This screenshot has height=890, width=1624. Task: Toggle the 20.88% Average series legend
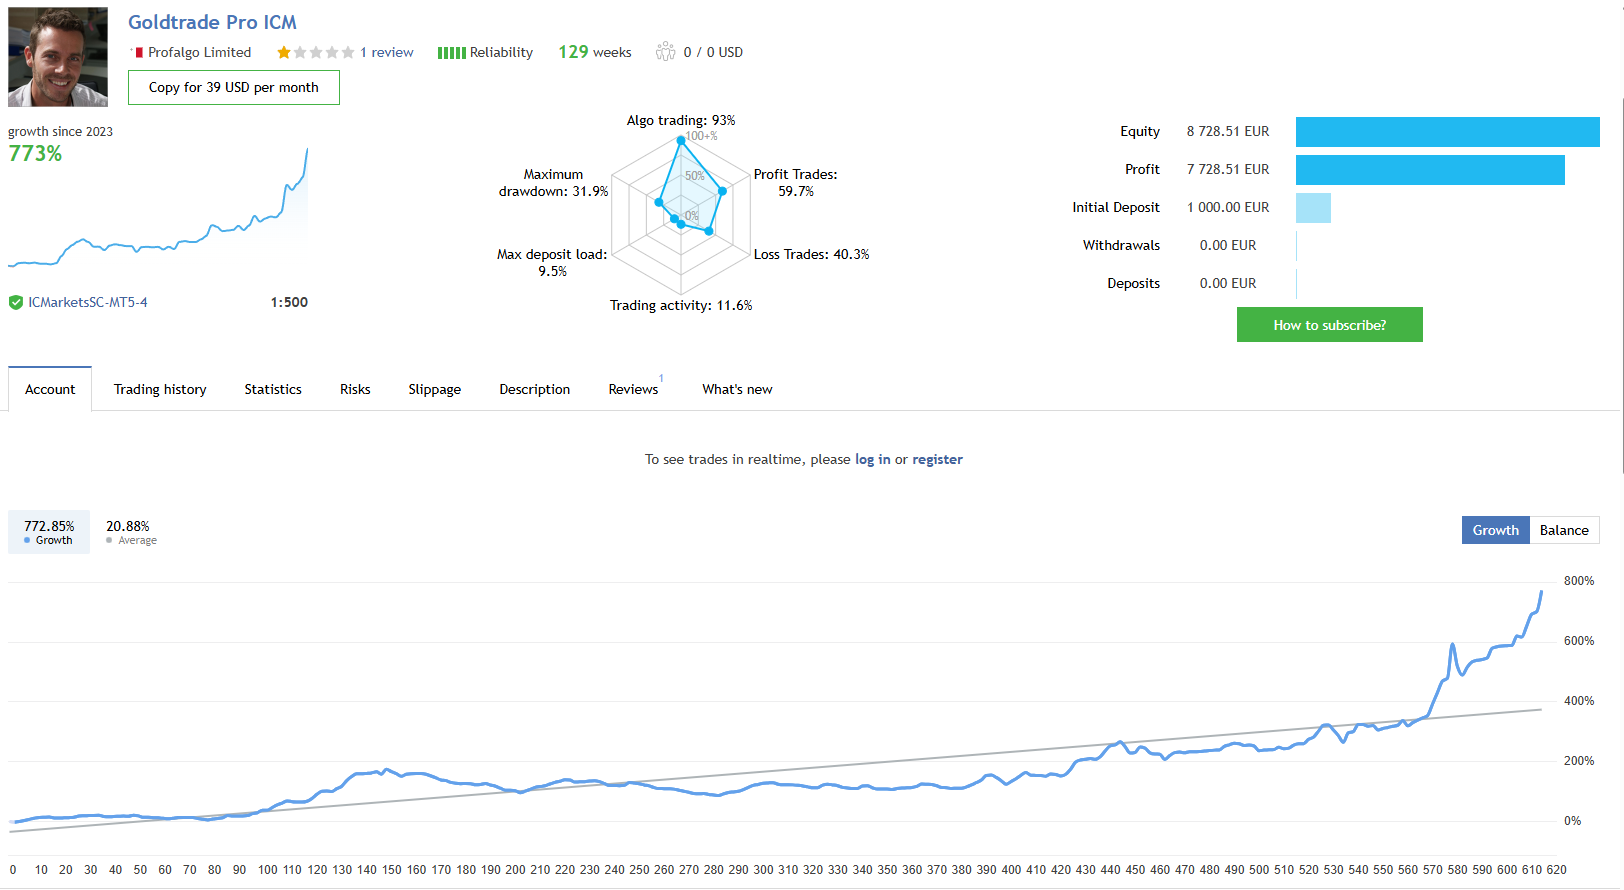(131, 532)
